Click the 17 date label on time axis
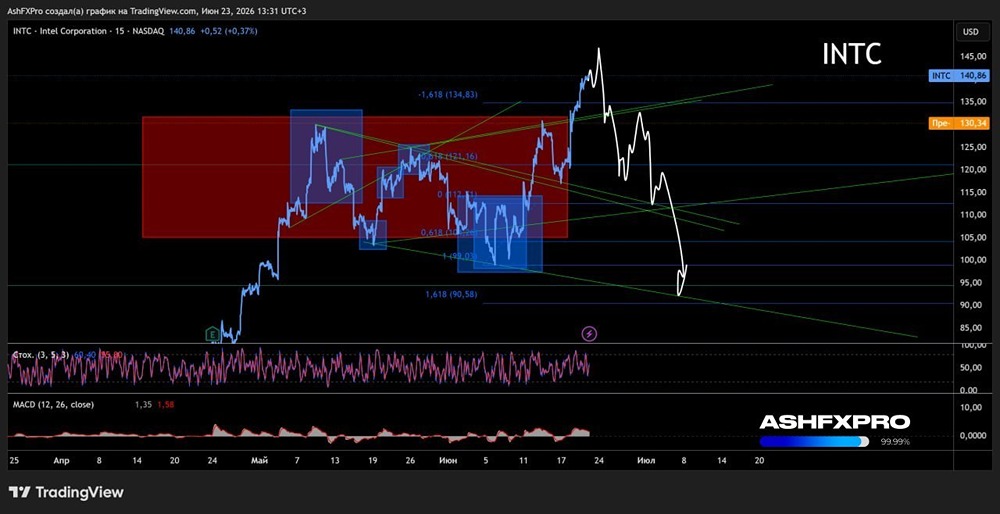Image resolution: width=1000 pixels, height=514 pixels. (x=561, y=460)
